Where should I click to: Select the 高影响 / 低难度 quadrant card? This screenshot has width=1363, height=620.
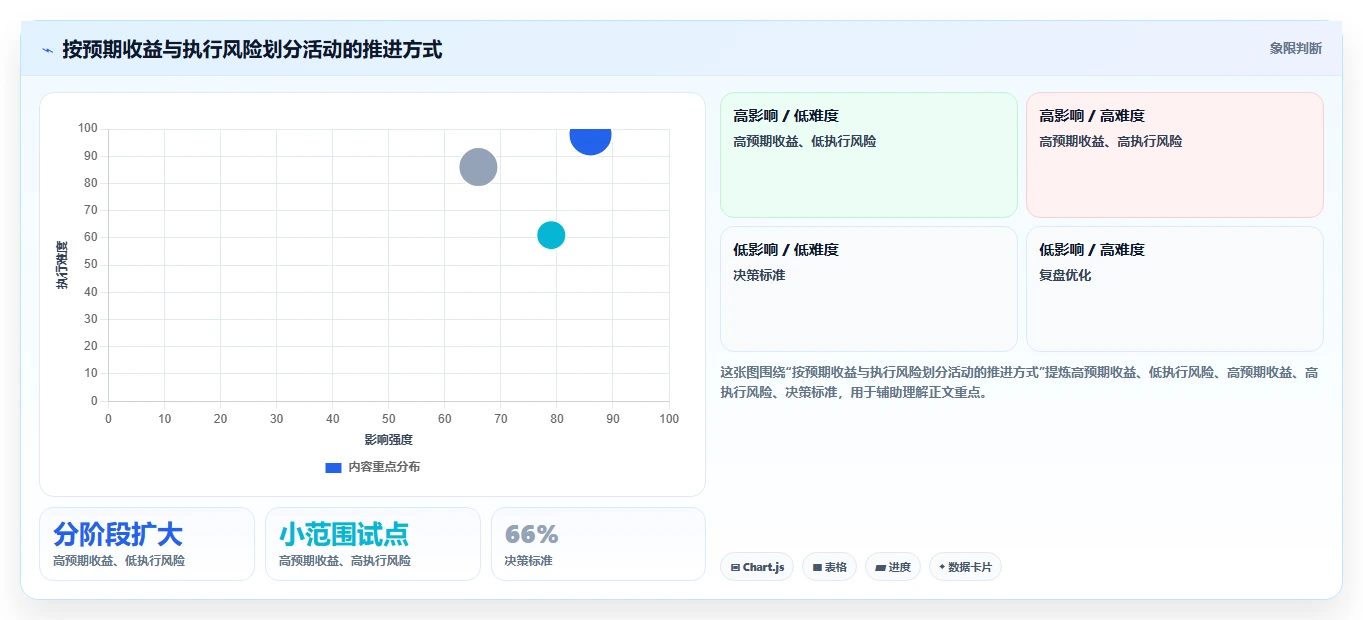pyautogui.click(x=868, y=155)
